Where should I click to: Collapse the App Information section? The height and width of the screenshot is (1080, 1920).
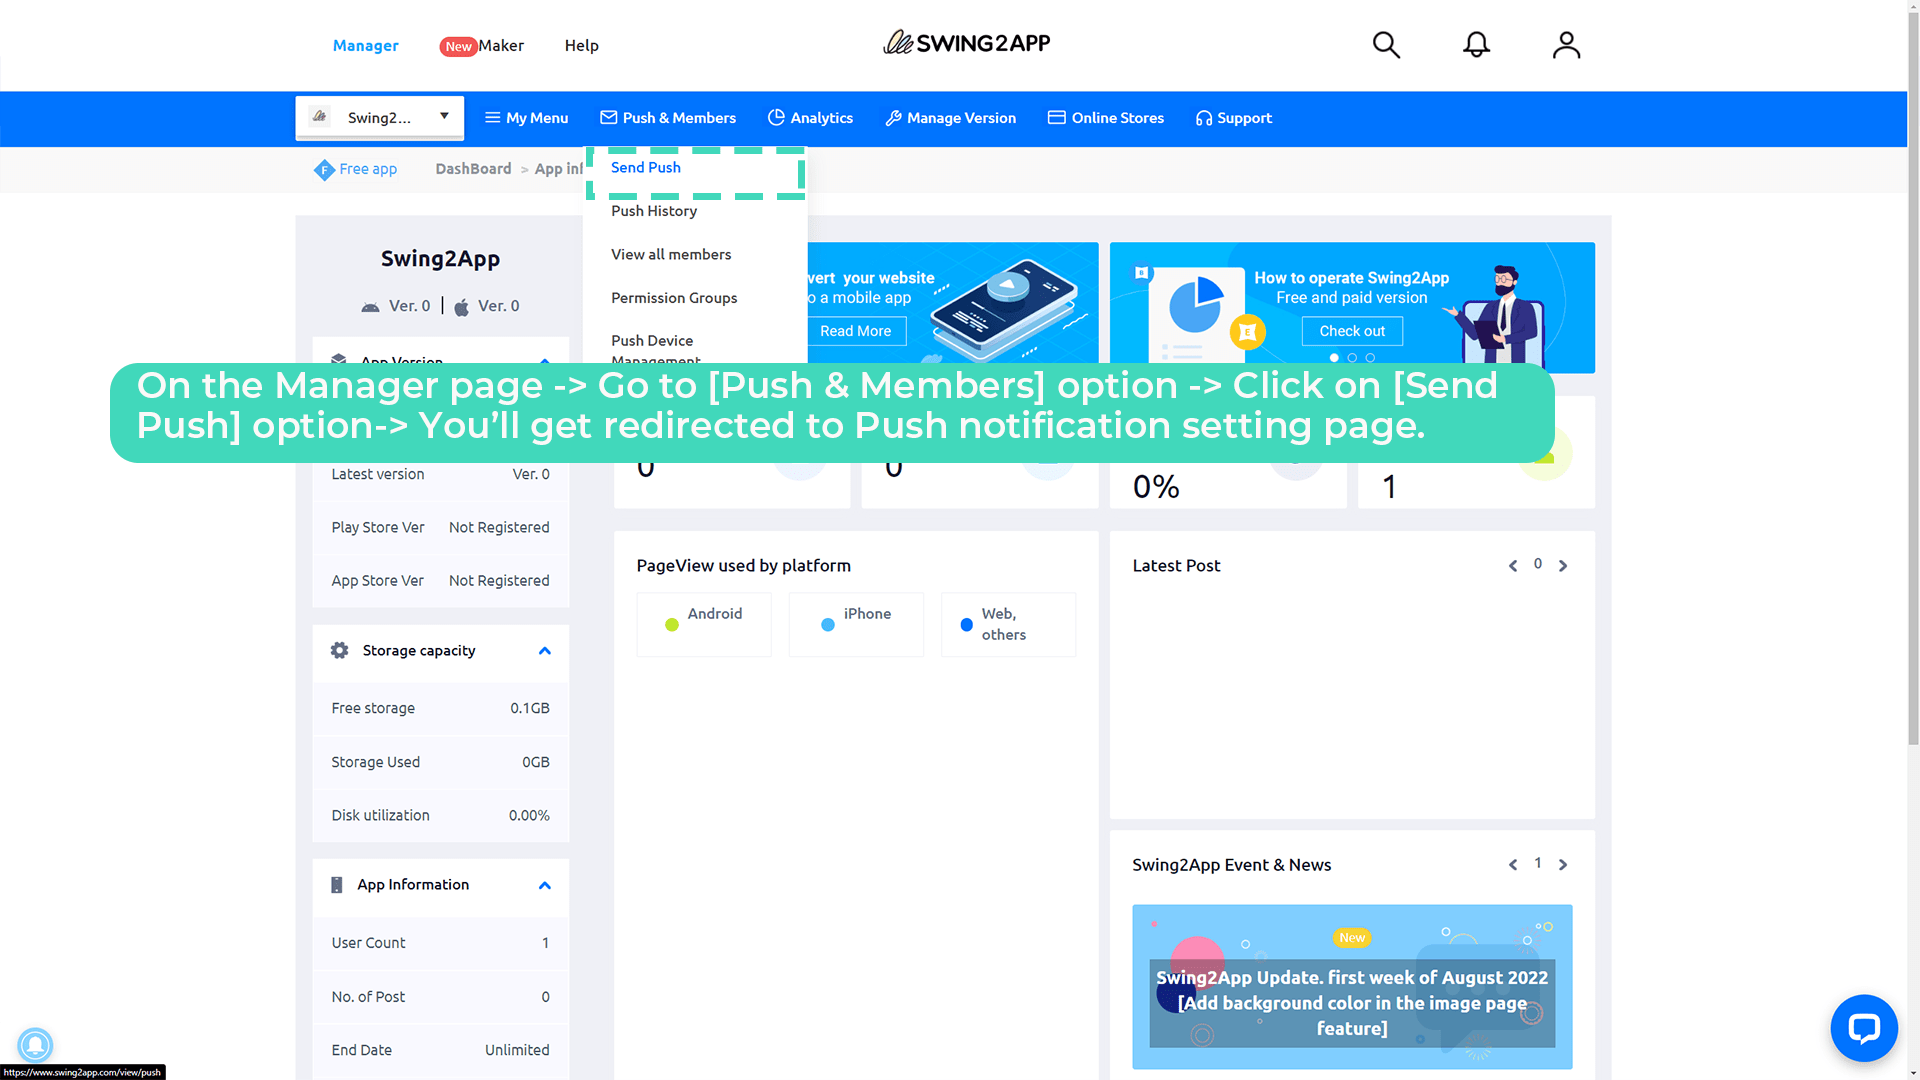[545, 885]
